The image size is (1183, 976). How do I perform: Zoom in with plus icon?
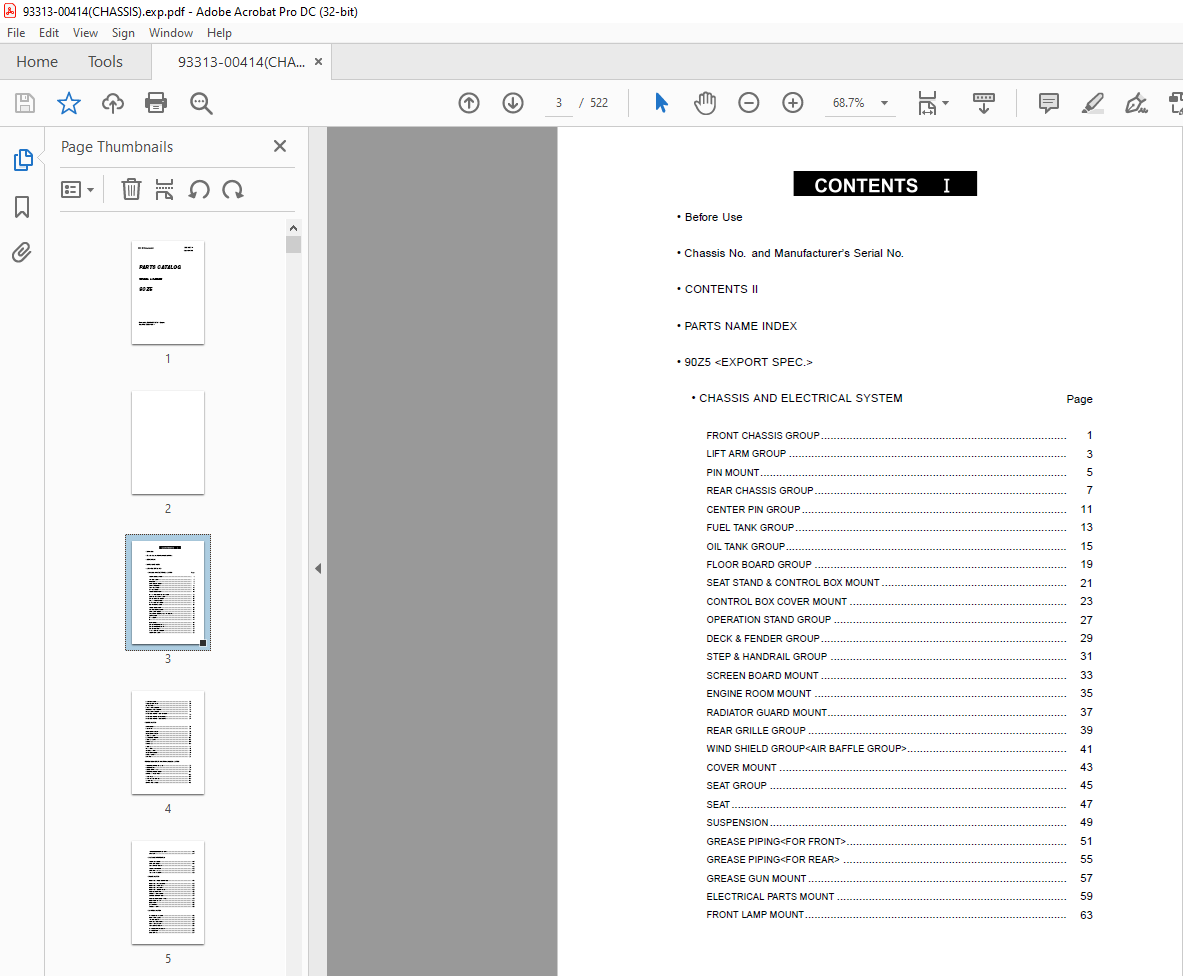(x=792, y=103)
